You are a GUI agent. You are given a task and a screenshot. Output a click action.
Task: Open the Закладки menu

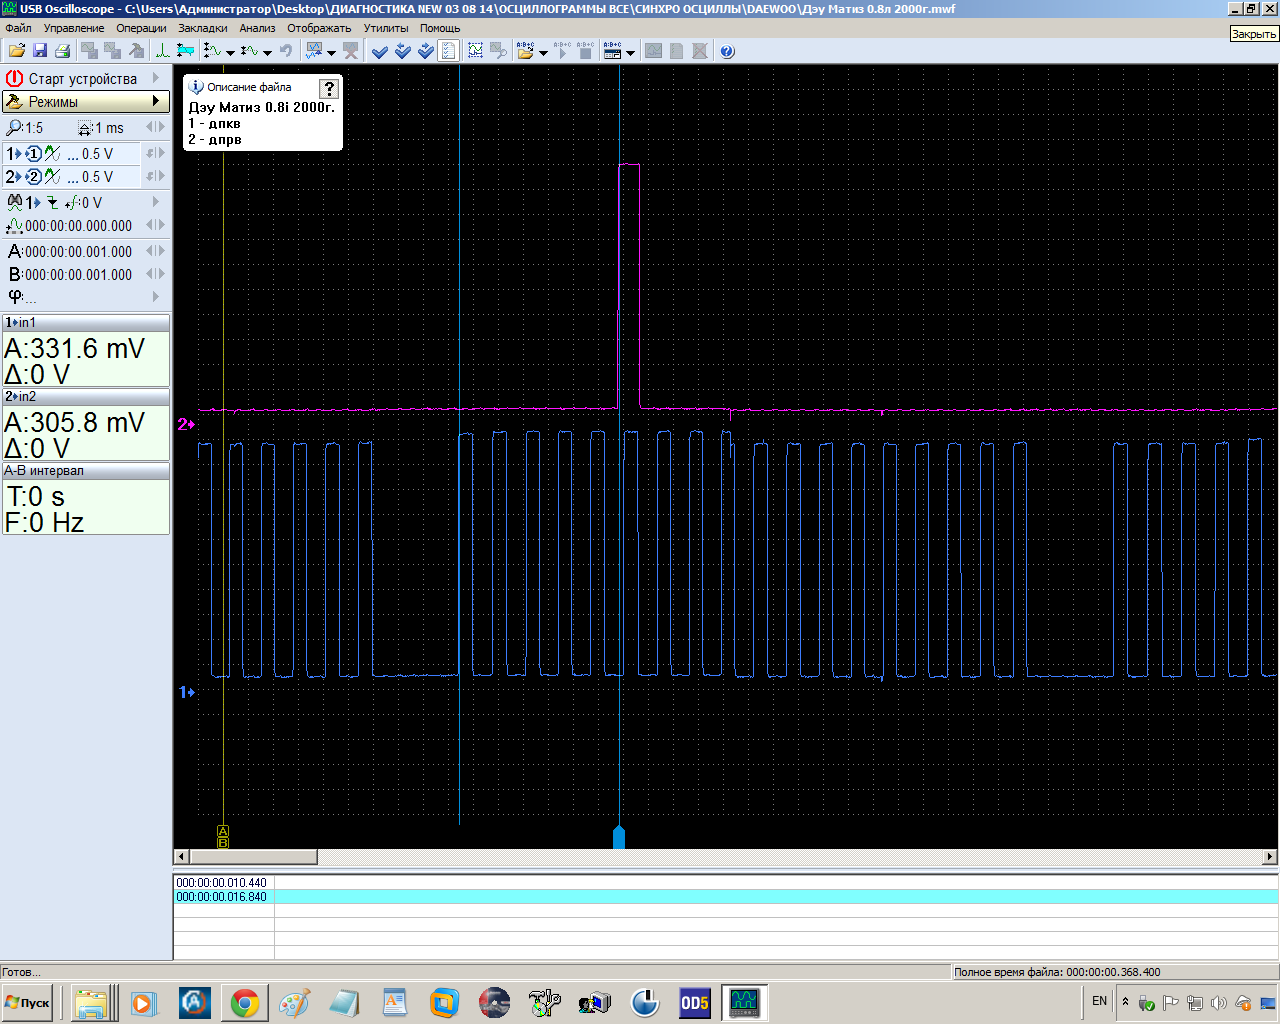click(x=203, y=28)
